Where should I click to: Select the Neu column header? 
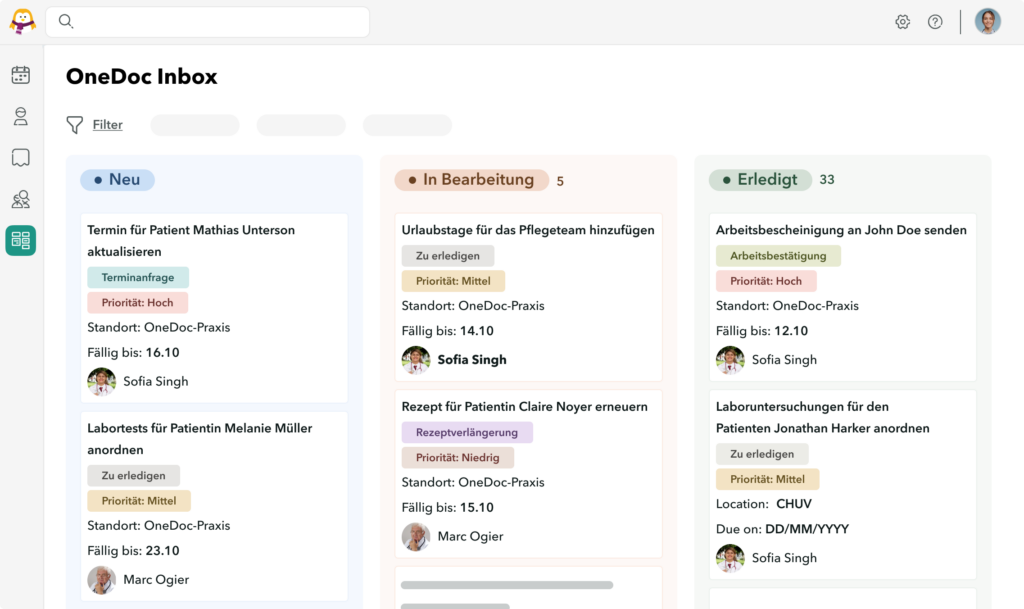tap(118, 180)
